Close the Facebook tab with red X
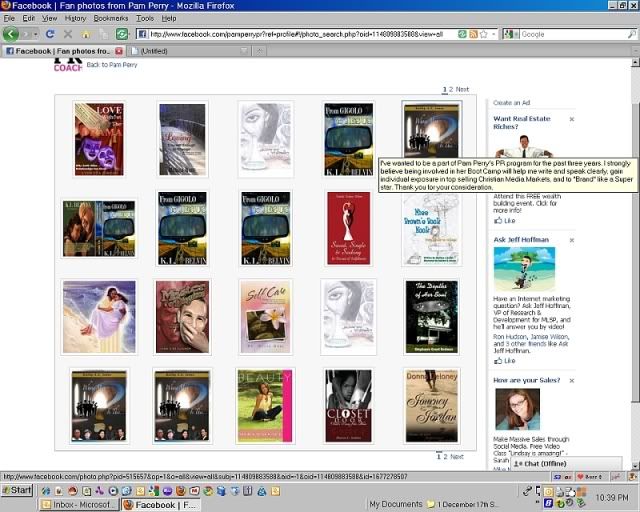Image resolution: width=640 pixels, height=512 pixels. [119, 51]
